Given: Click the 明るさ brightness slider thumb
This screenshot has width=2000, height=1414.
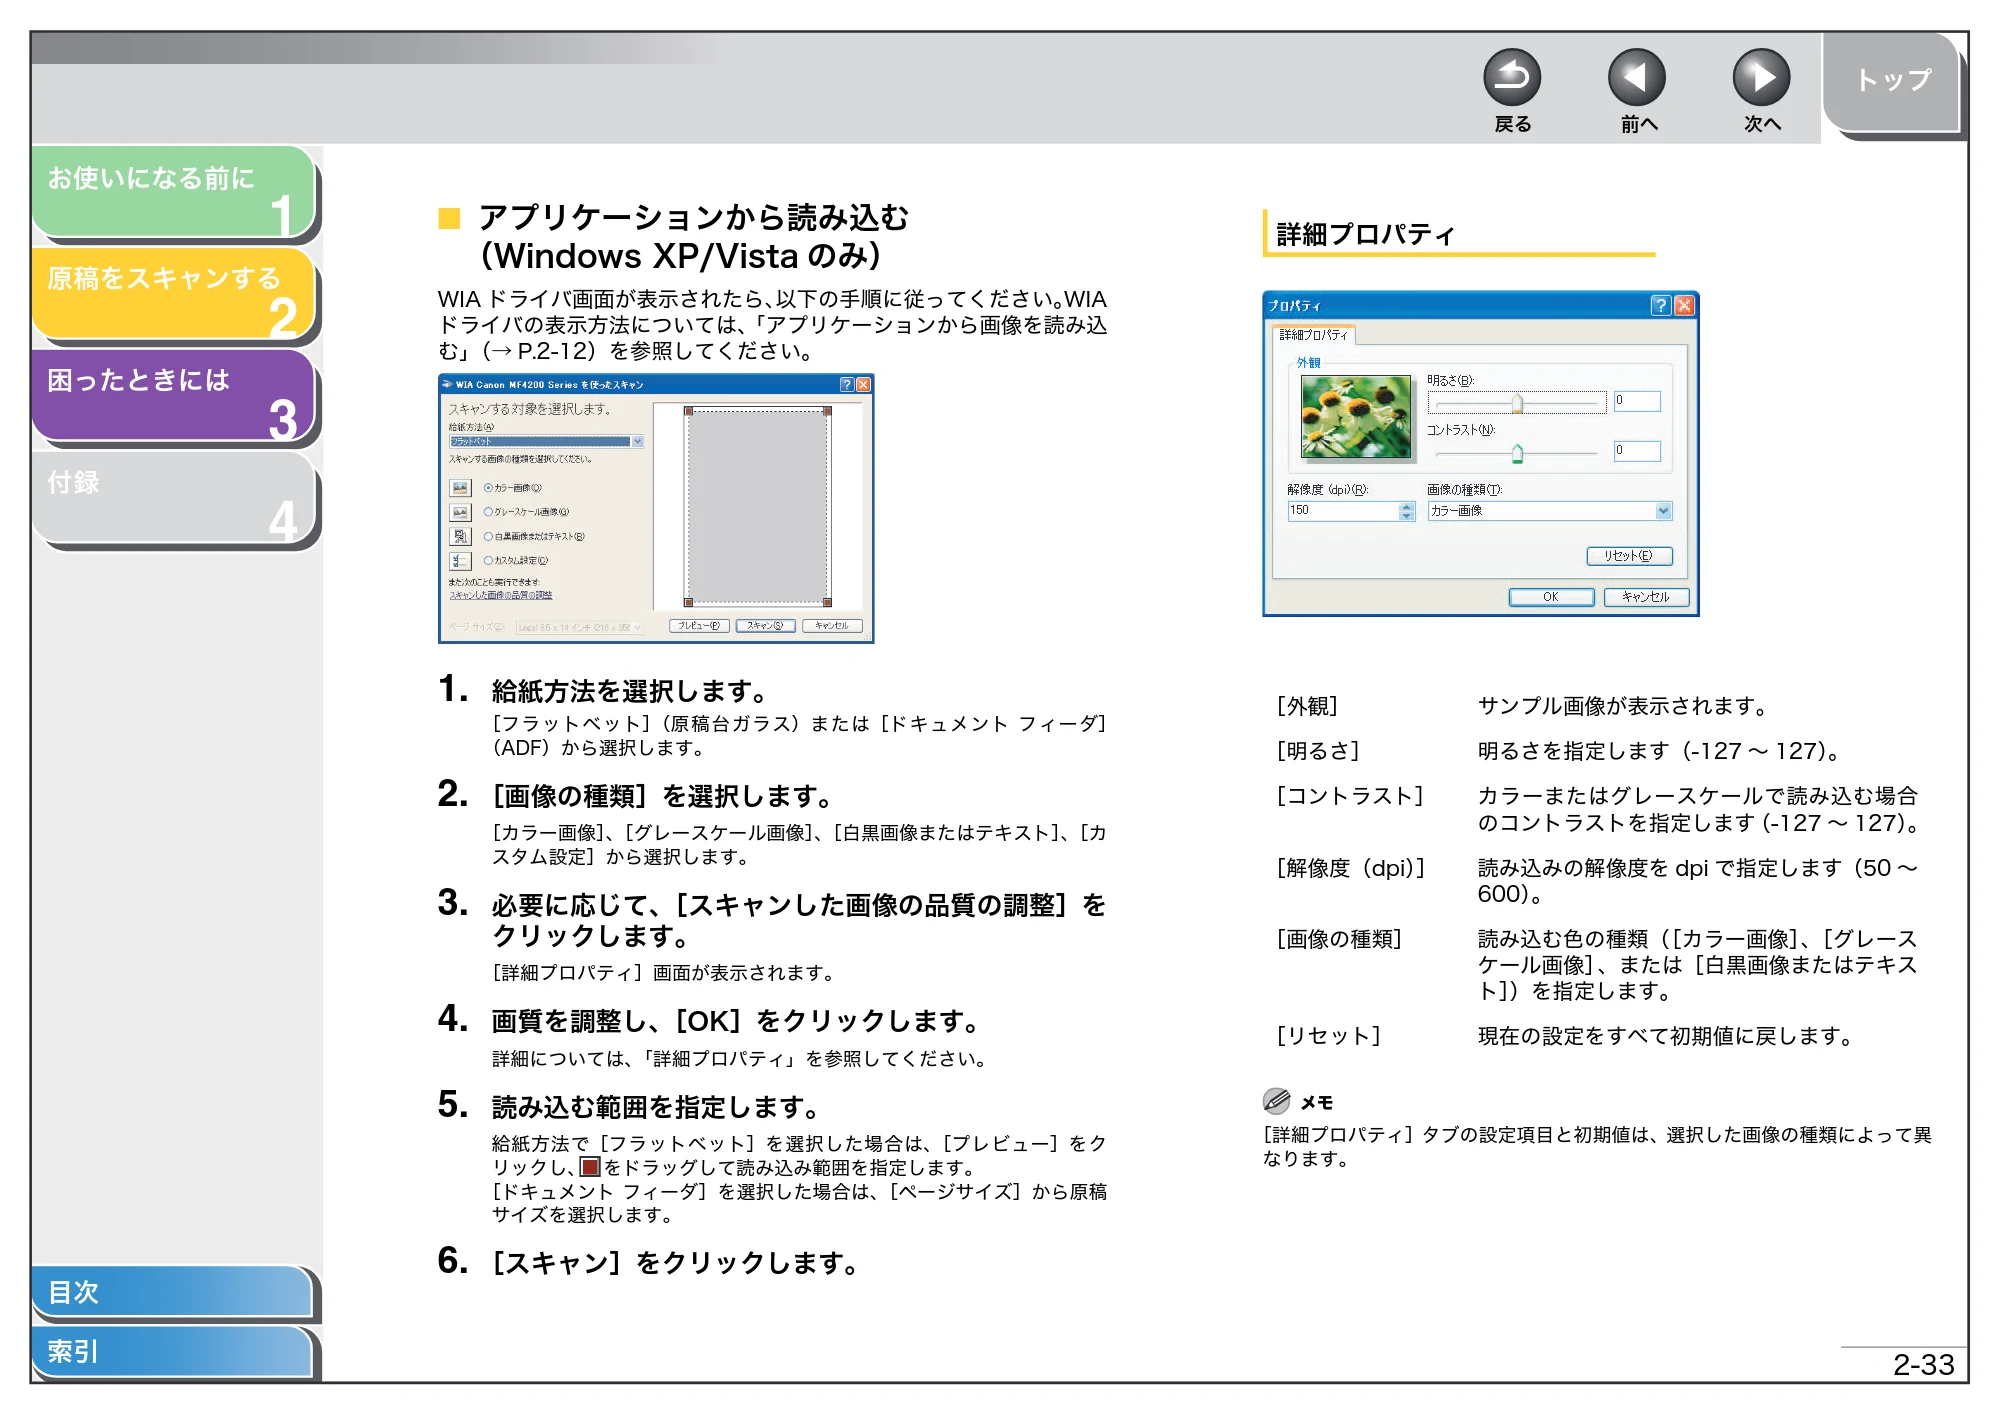Looking at the screenshot, I should coord(1517,404).
